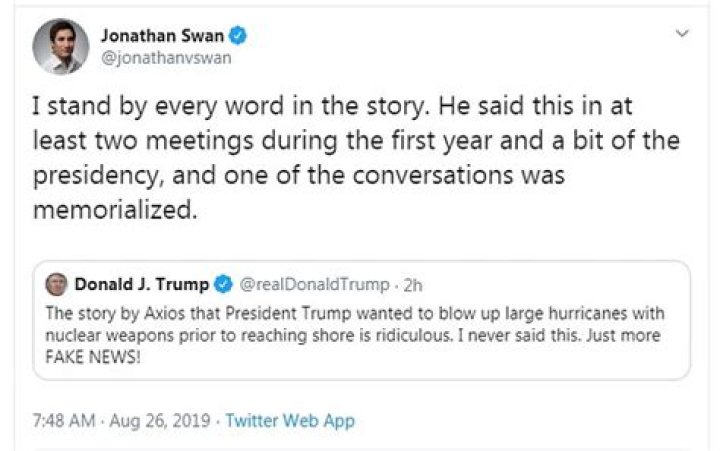Open the Twitter Web App source link

(x=290, y=420)
